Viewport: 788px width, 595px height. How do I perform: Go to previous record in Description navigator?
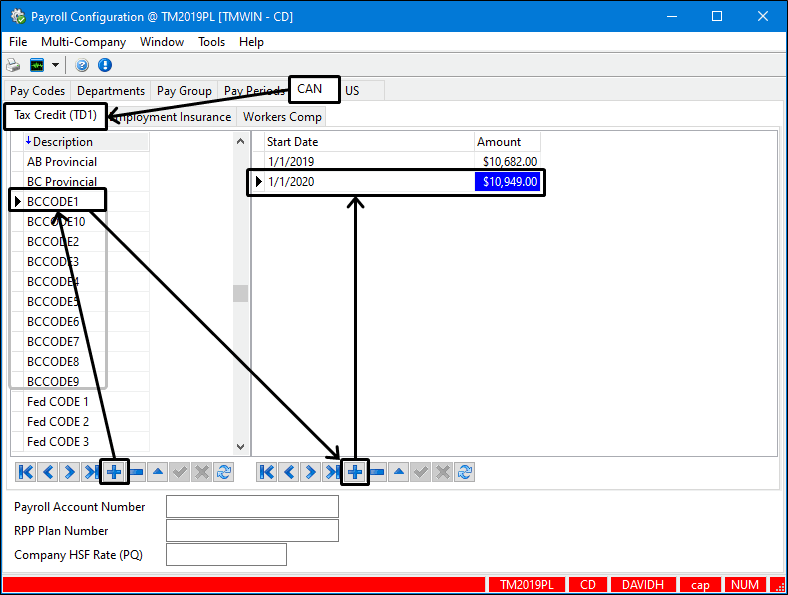[x=48, y=472]
